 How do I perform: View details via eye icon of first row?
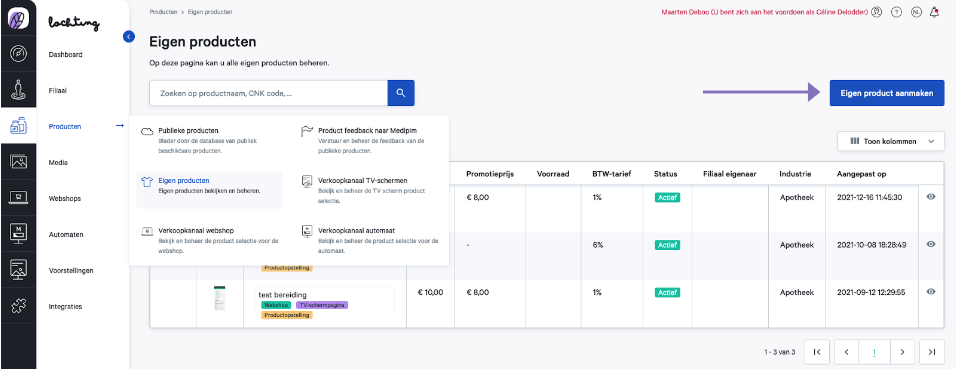click(930, 197)
